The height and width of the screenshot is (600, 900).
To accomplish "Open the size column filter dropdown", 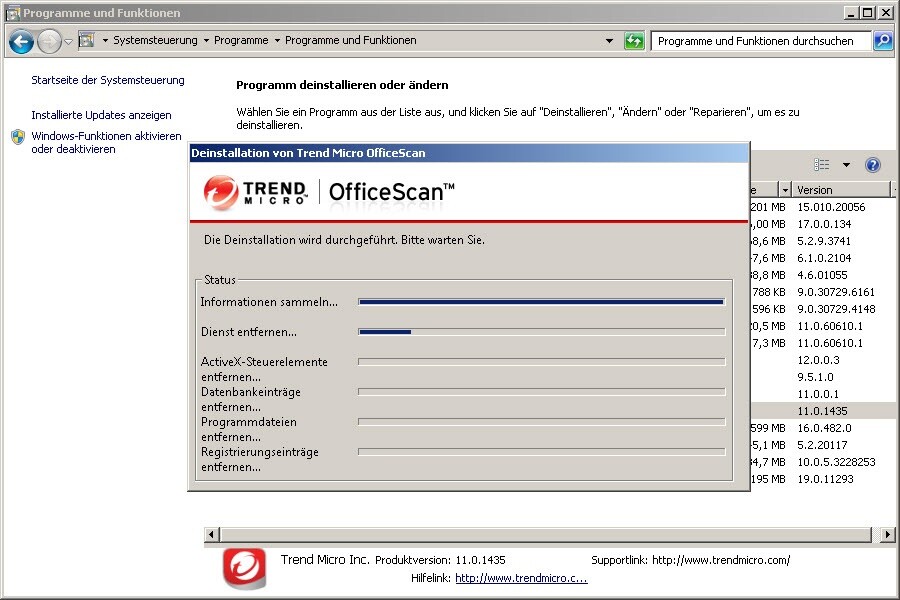I will pos(785,190).
